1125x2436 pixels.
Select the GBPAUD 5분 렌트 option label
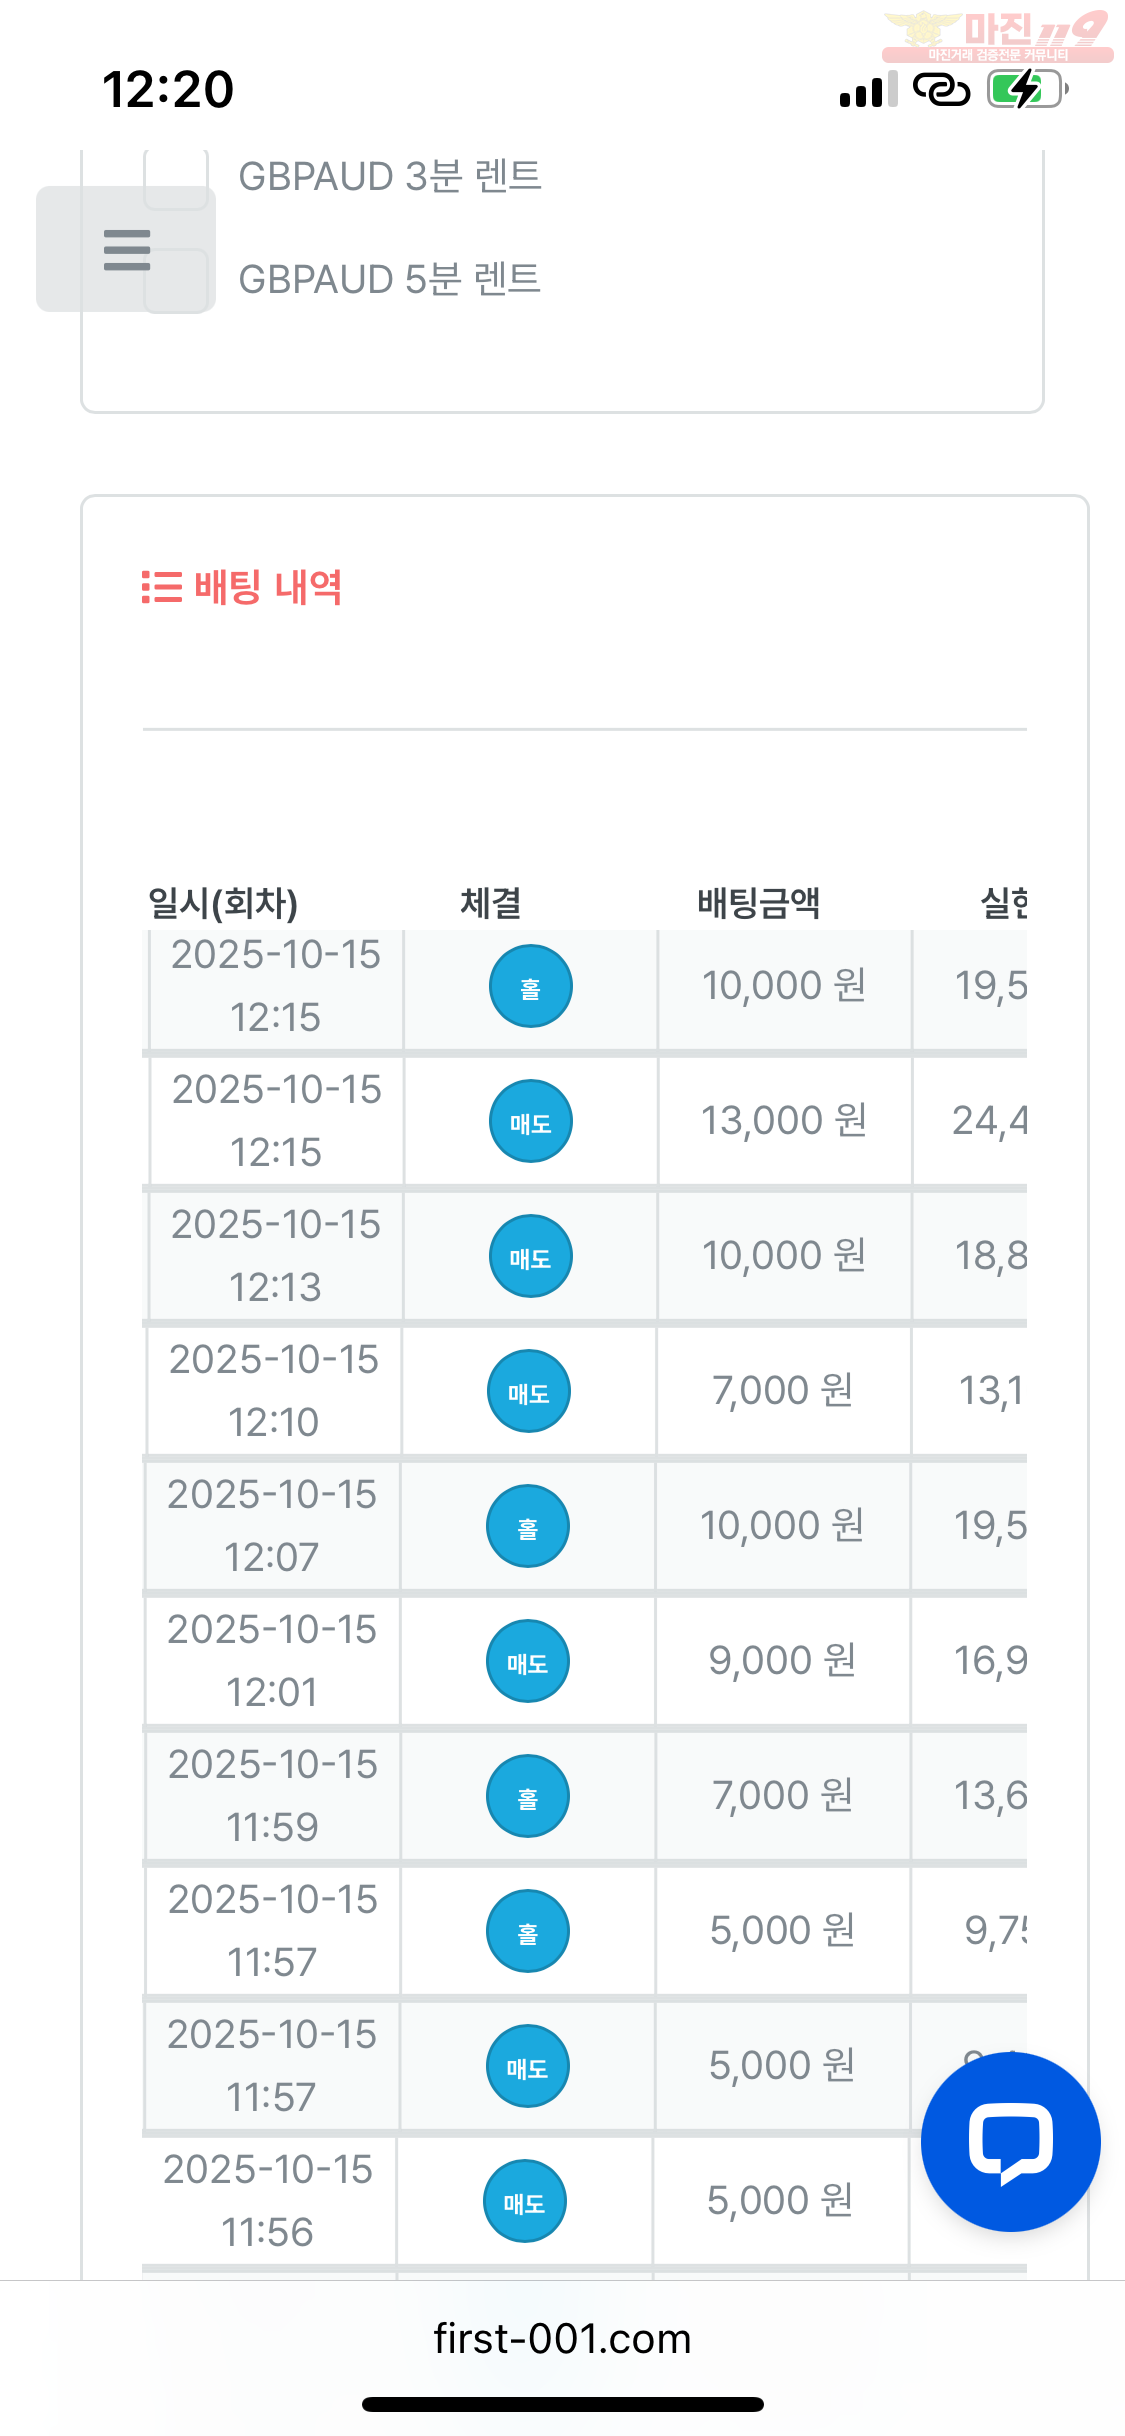[x=389, y=279]
